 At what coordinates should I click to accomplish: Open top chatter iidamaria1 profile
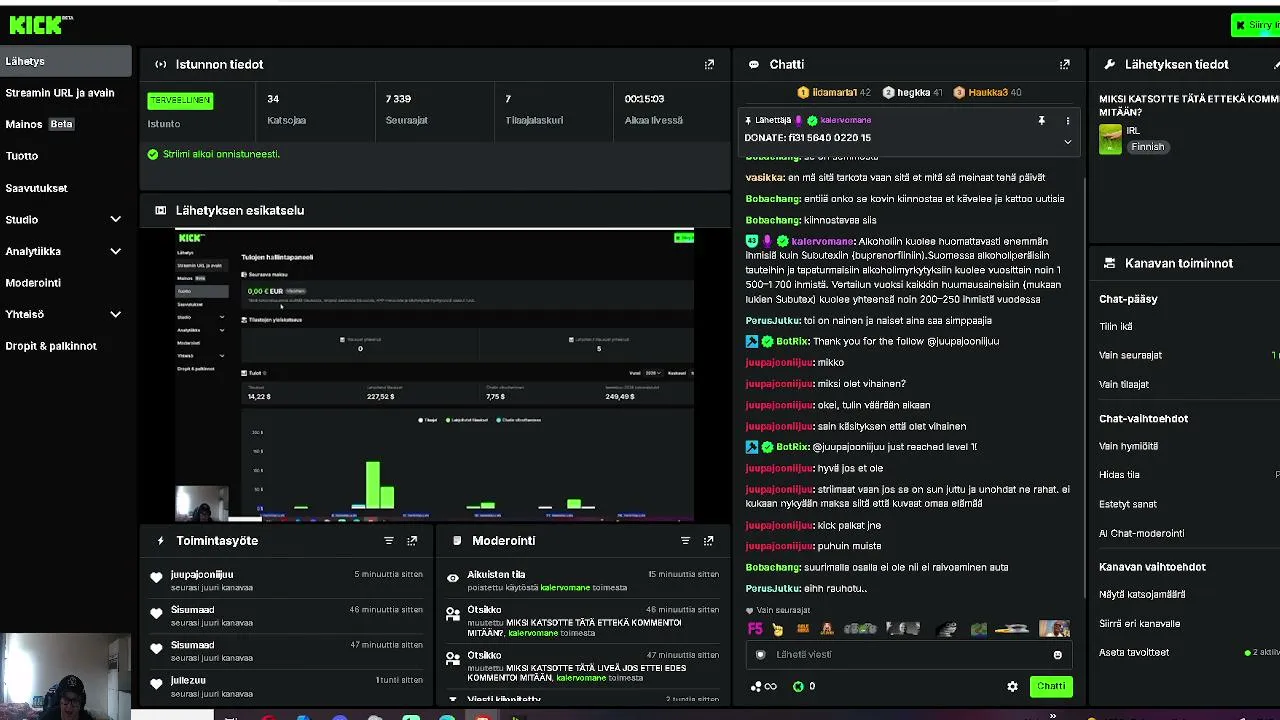click(x=834, y=92)
